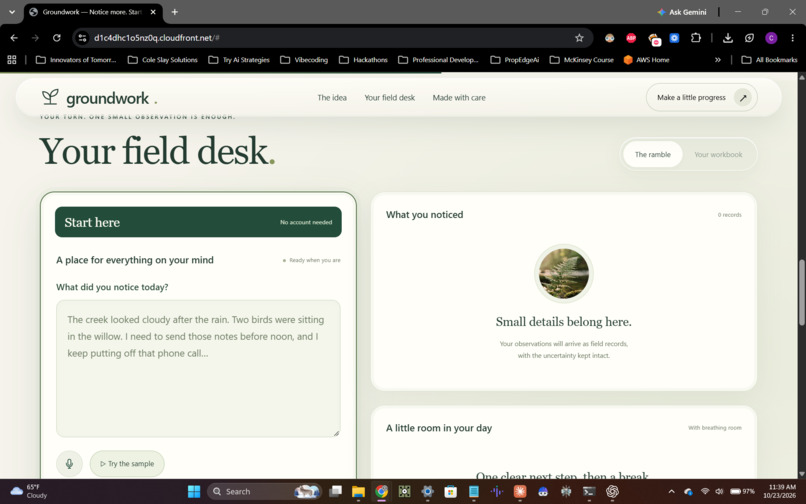Select The ramble view toggle
The width and height of the screenshot is (806, 504).
[x=652, y=154]
